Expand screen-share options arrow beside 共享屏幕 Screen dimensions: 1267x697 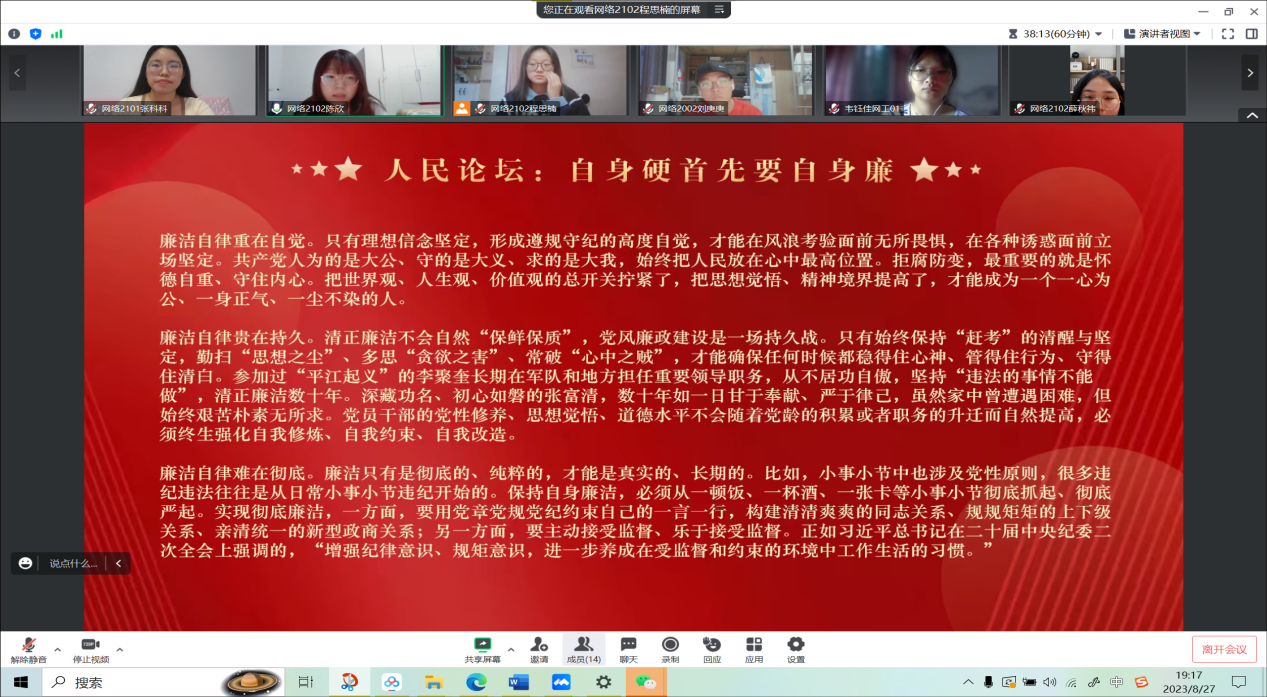511,649
